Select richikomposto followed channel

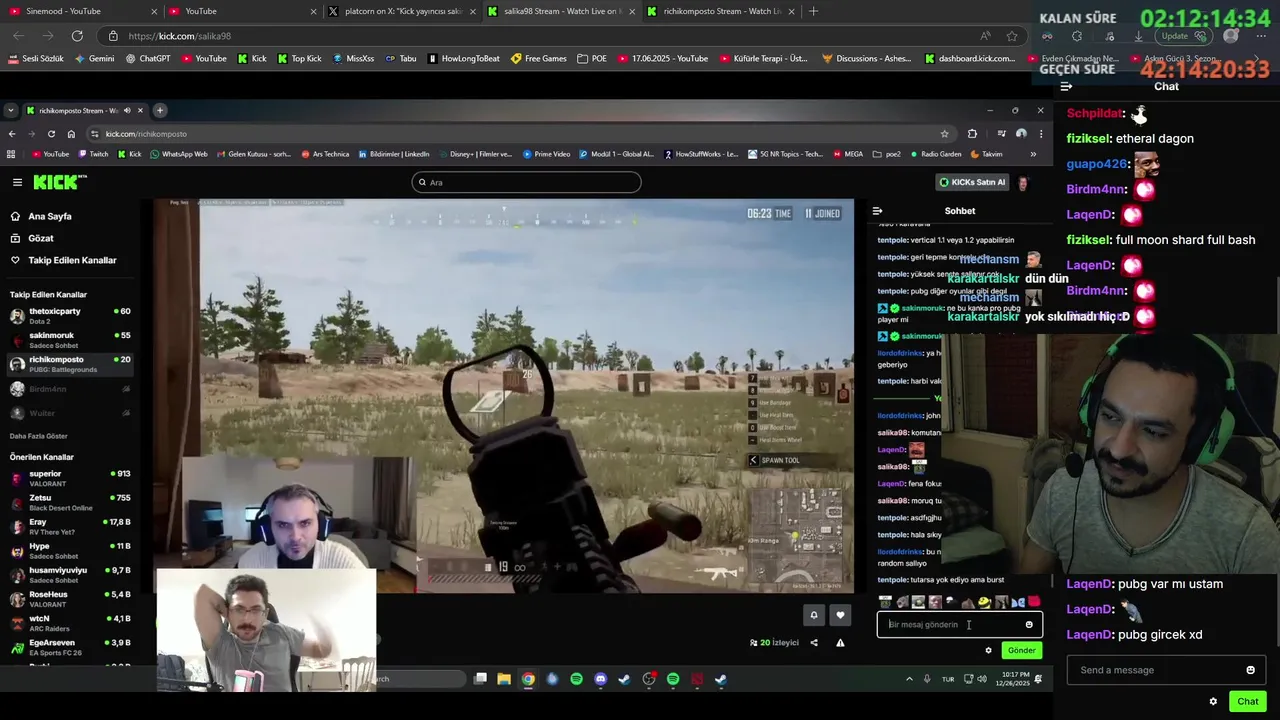point(70,364)
